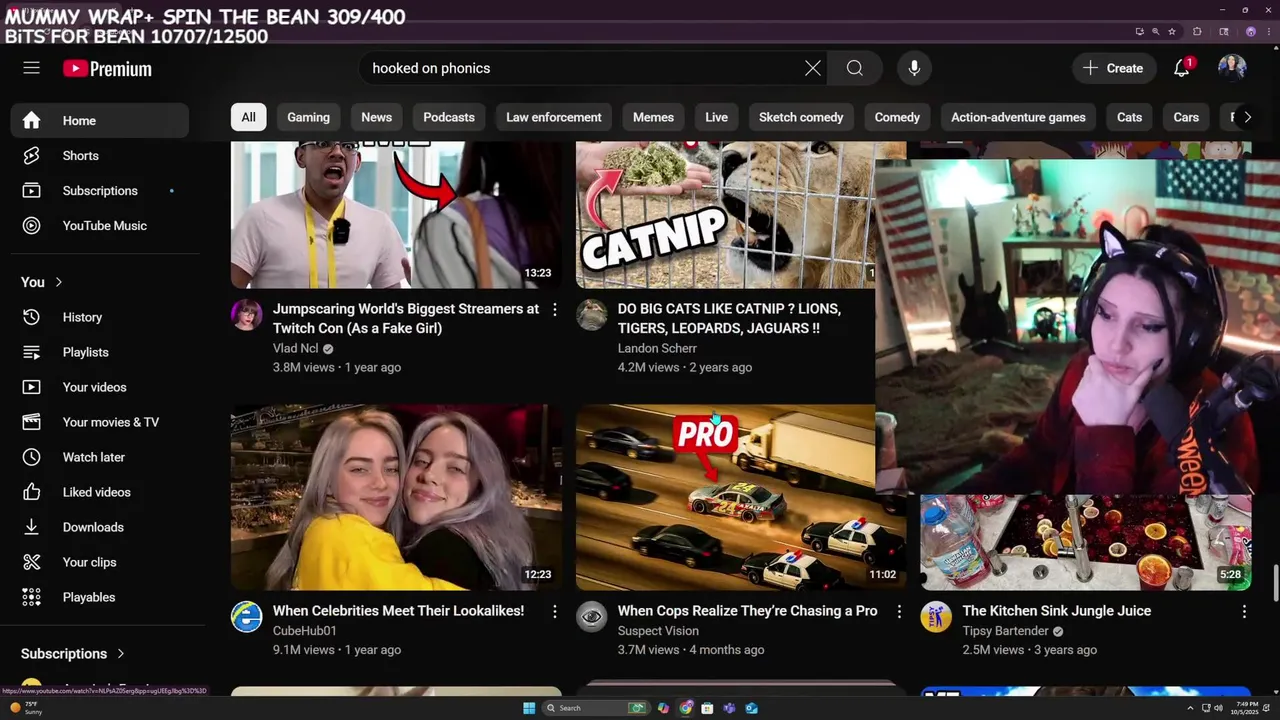The width and height of the screenshot is (1280, 720).
Task: Start voice search with microphone
Action: 913,68
